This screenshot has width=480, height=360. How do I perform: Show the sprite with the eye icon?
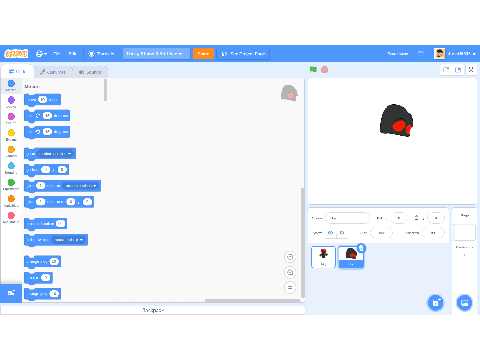[330, 232]
